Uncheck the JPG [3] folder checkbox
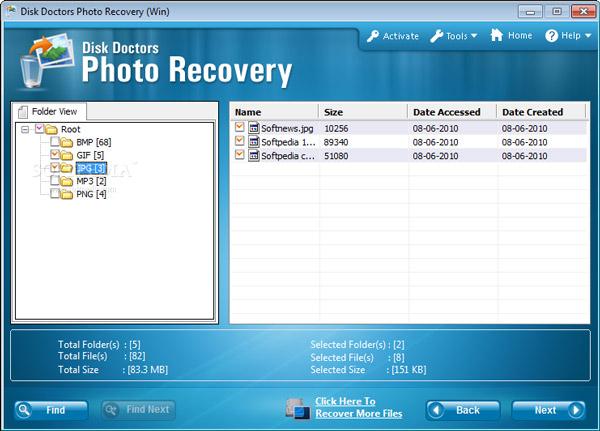Screen dimensions: 600x431 coord(55,167)
